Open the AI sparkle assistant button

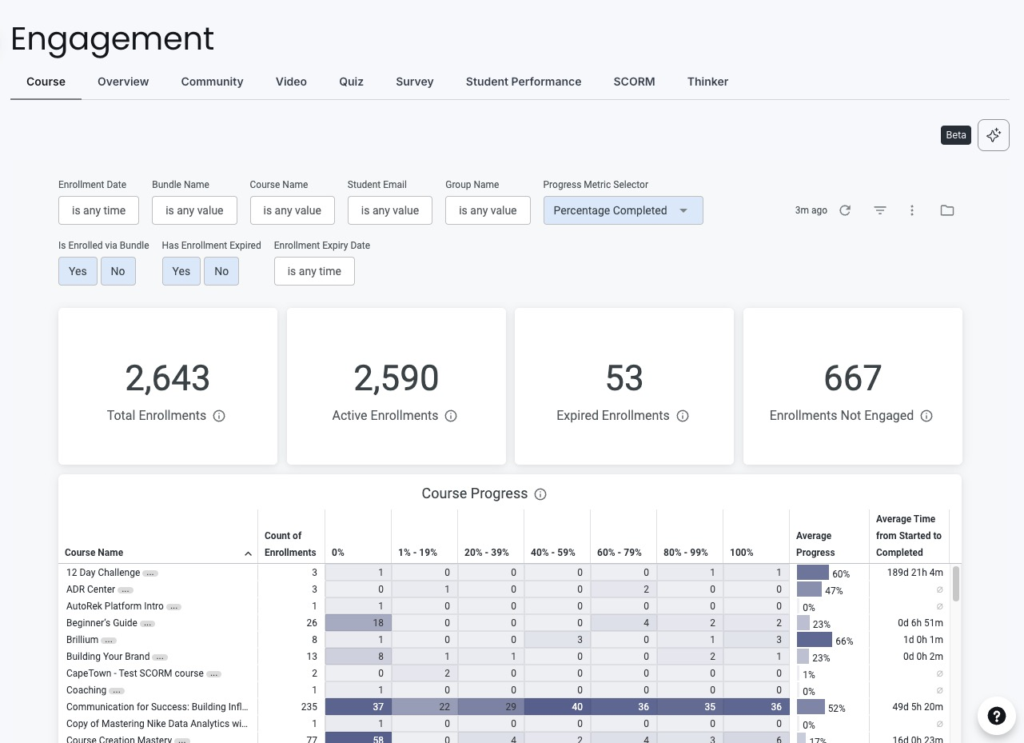[x=993, y=135]
